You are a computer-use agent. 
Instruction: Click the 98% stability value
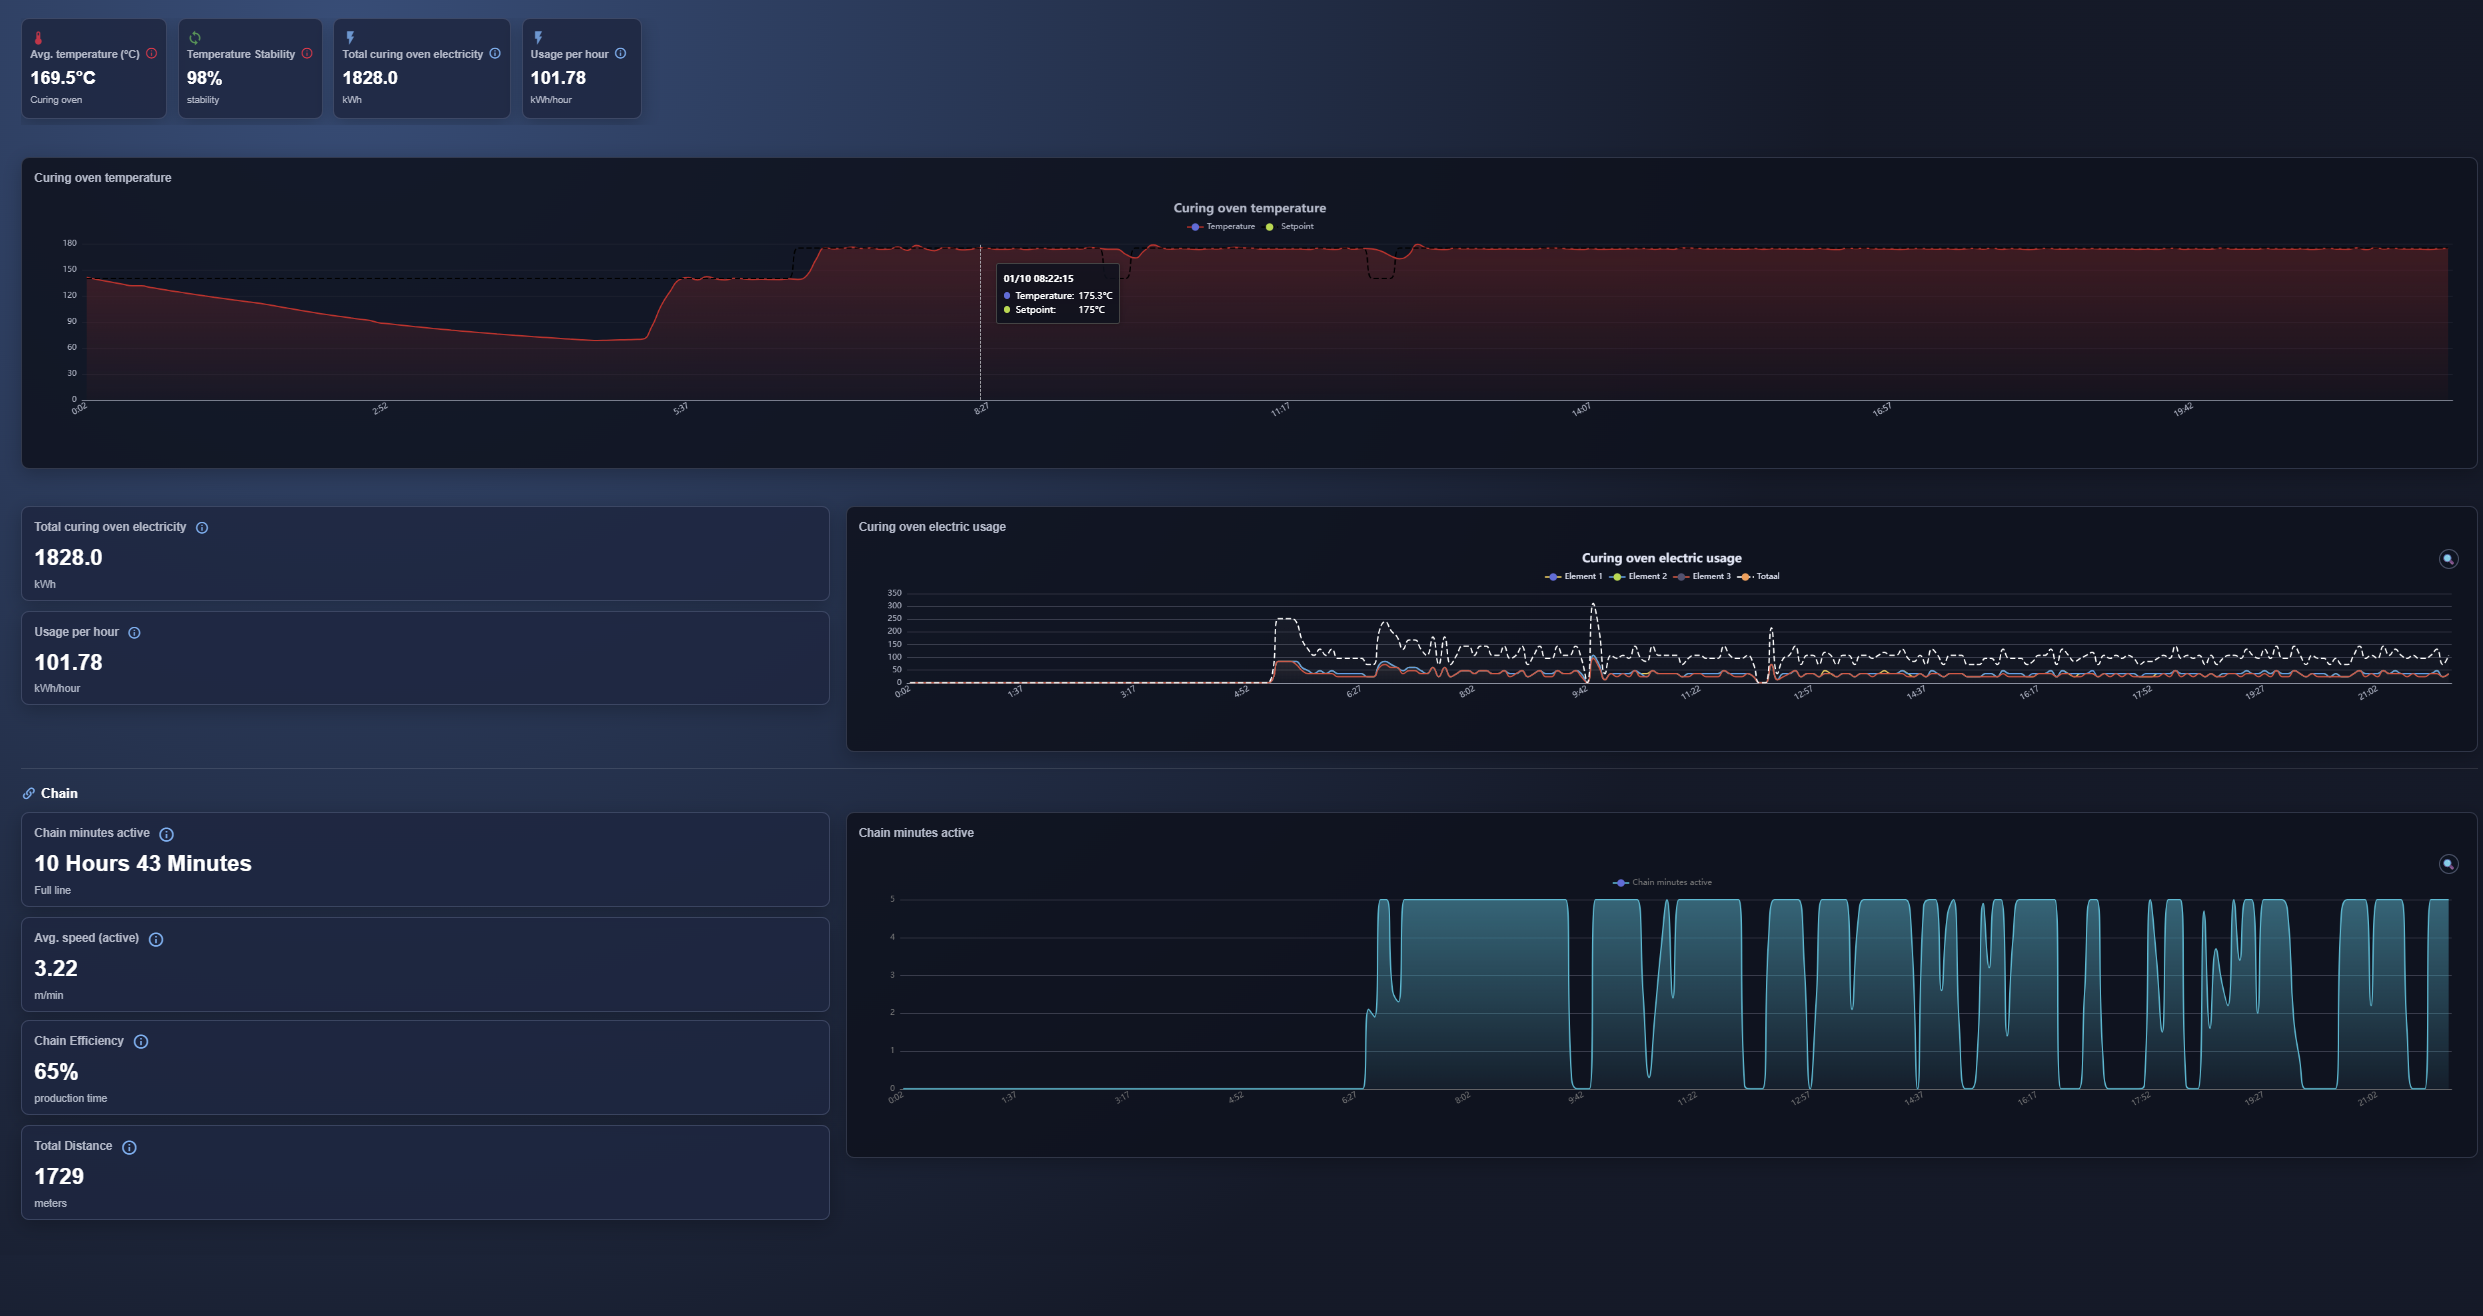point(204,78)
